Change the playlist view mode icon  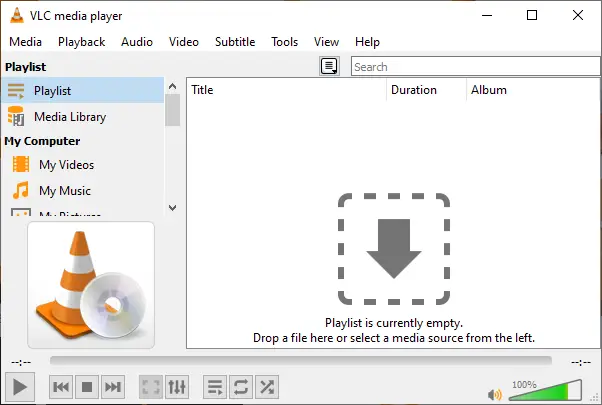point(329,66)
